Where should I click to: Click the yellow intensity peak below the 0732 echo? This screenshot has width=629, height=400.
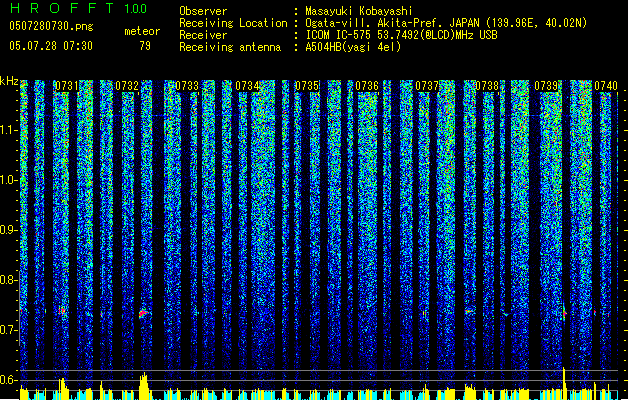pos(144,386)
